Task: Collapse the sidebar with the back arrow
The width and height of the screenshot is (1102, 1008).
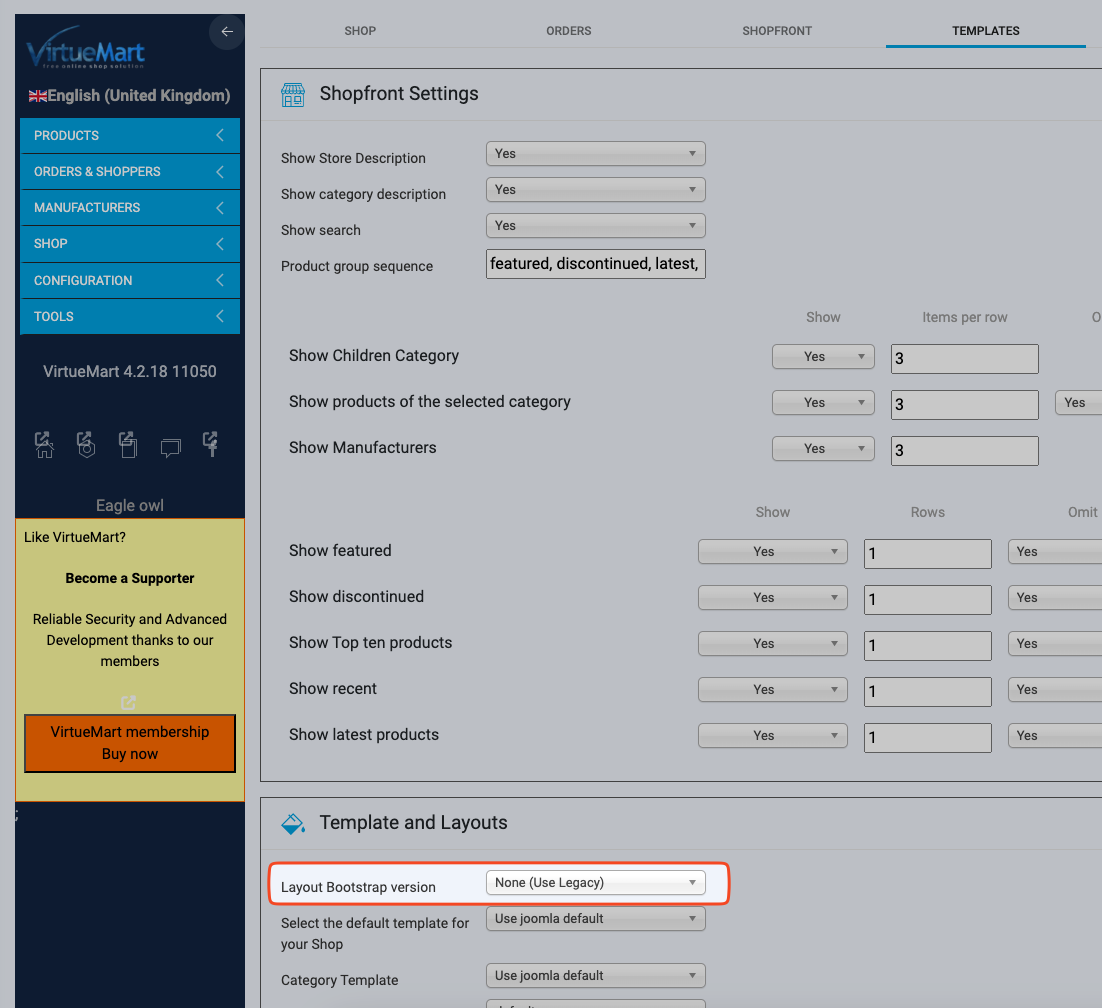Action: point(227,32)
